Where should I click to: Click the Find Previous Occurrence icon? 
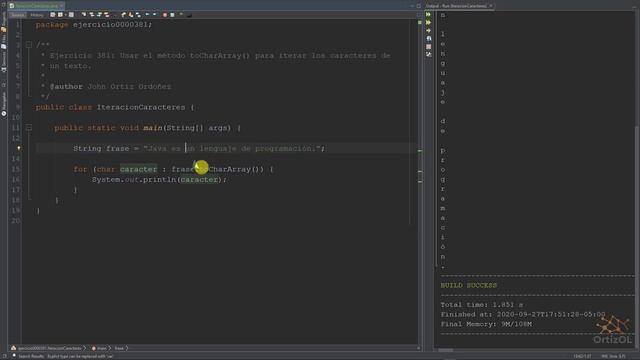[92, 15]
